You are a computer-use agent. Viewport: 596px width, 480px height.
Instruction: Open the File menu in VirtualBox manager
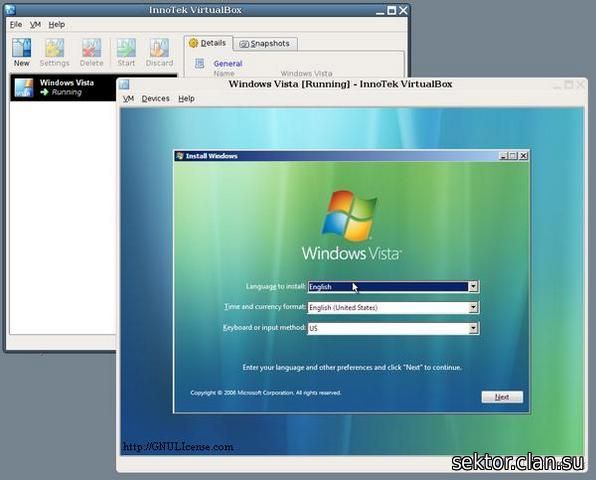point(16,25)
